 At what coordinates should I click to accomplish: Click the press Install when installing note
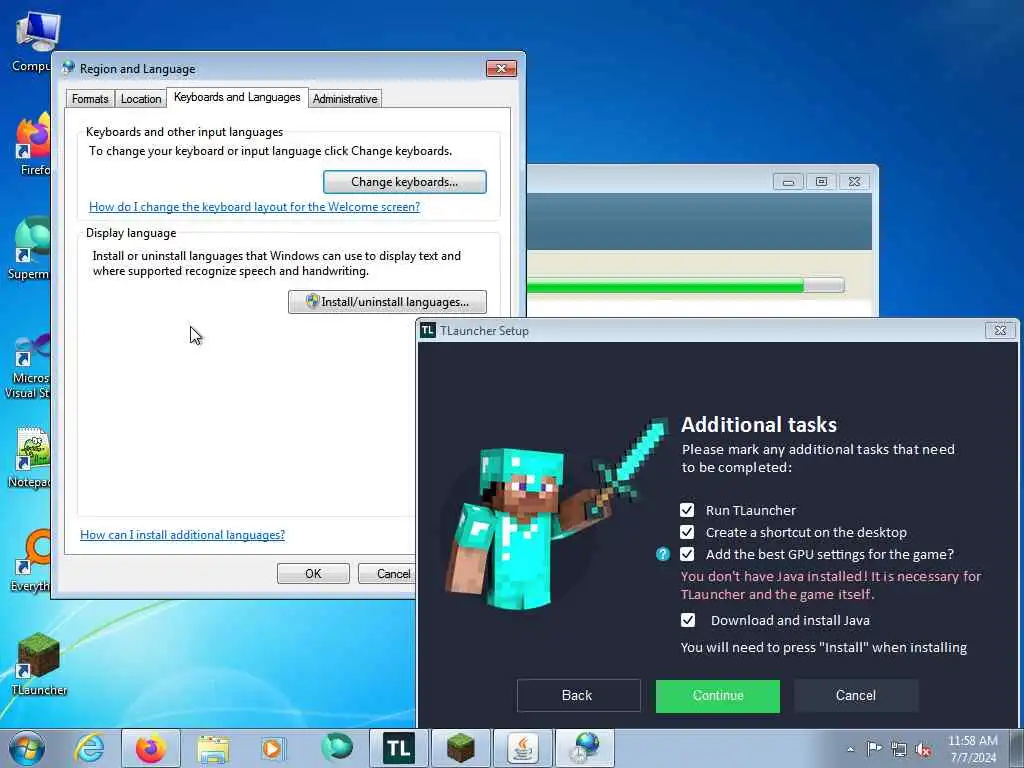click(x=824, y=647)
